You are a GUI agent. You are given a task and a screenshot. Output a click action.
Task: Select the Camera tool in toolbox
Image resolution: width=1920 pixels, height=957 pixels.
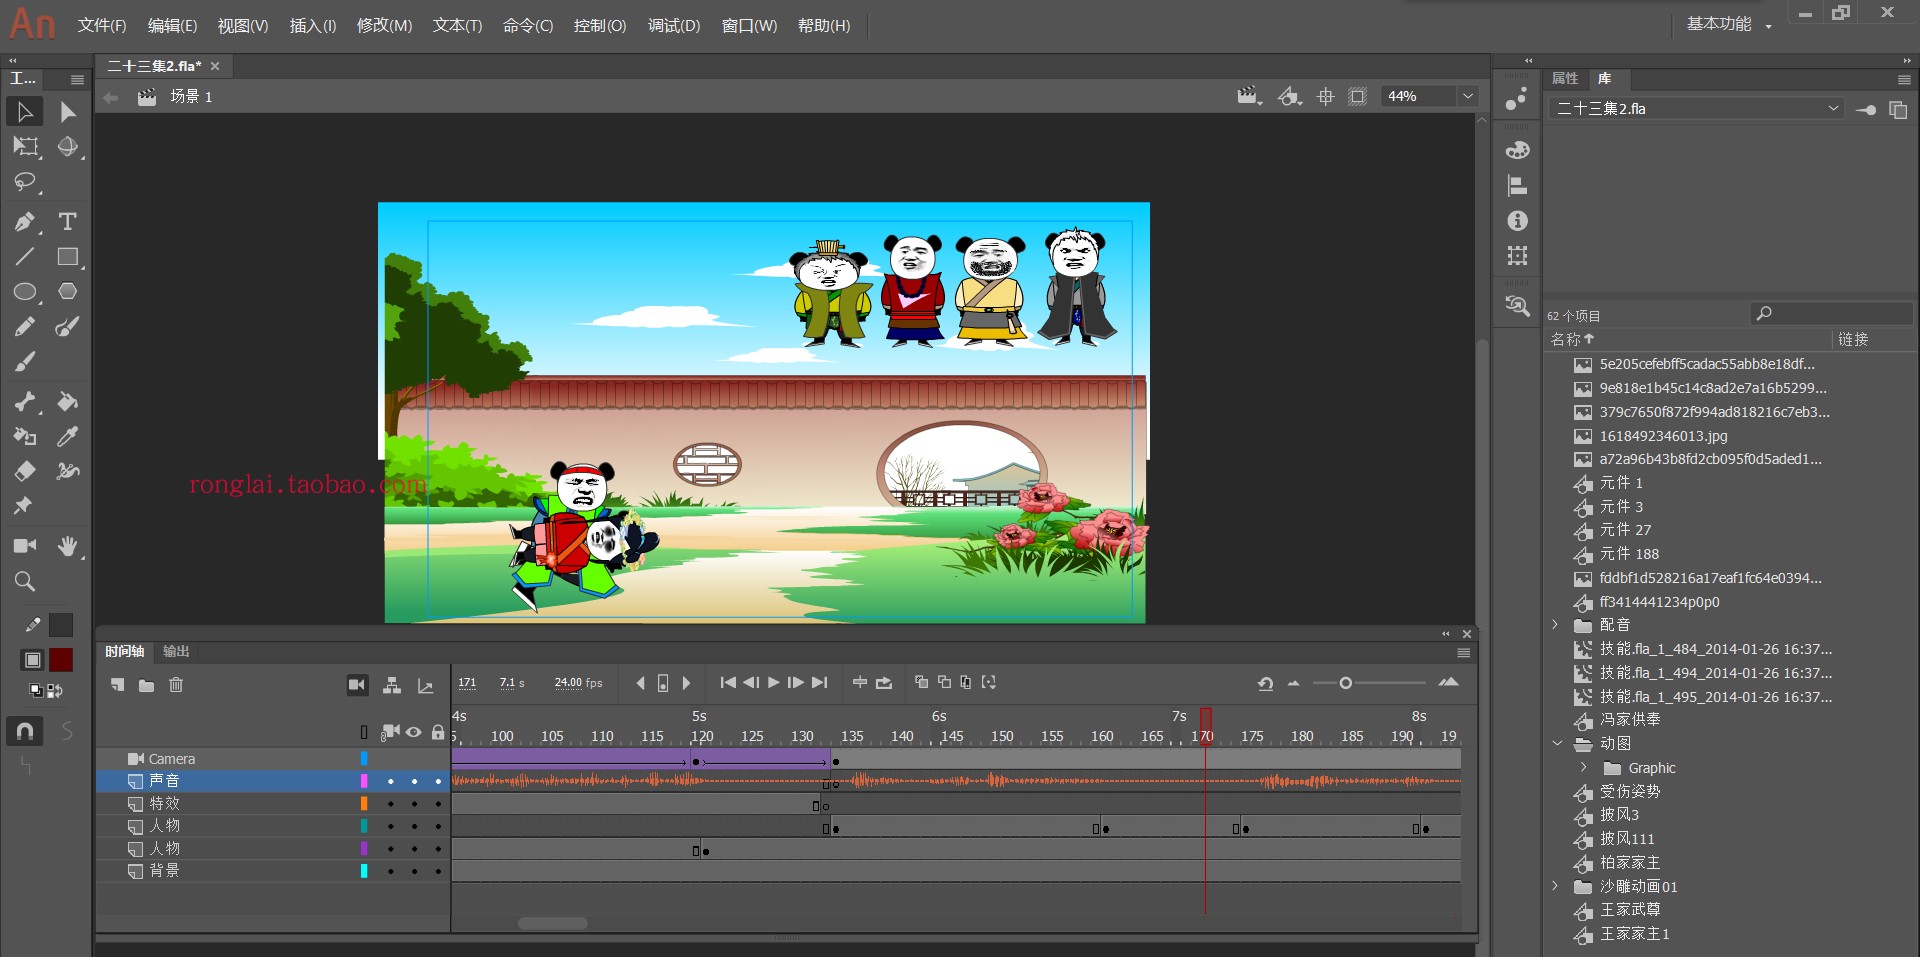pyautogui.click(x=25, y=546)
